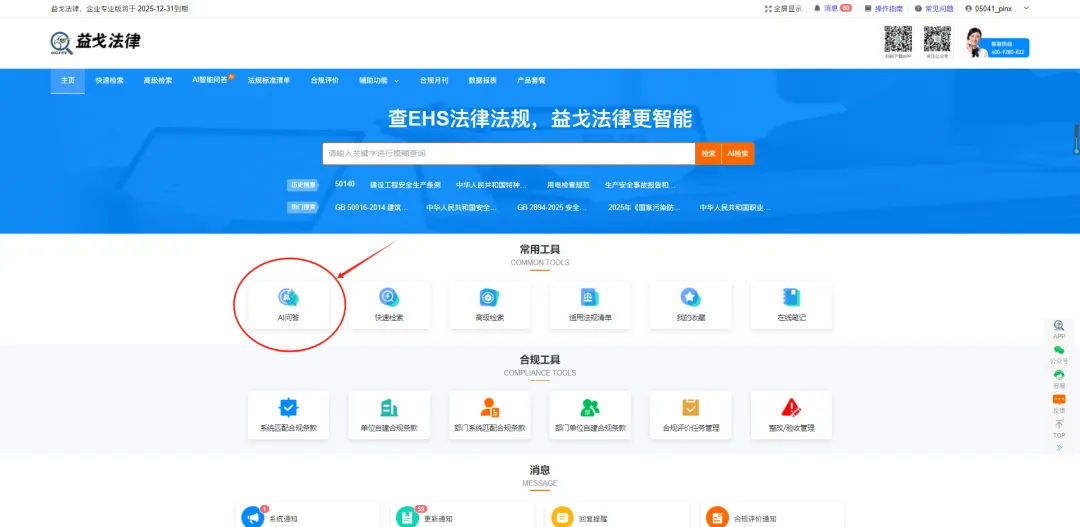Image resolution: width=1080 pixels, height=527 pixels.
Task: Select the 主页 nav tab
Action: click(68, 80)
